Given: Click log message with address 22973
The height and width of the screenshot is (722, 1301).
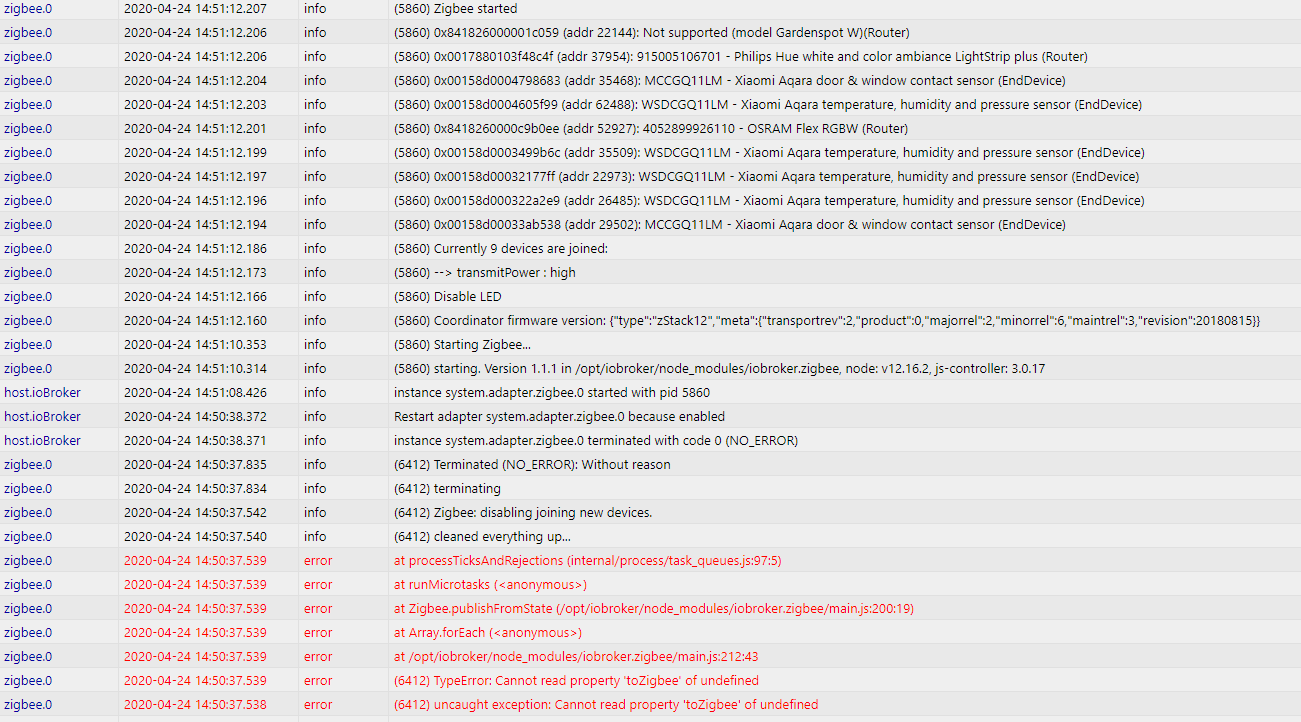Looking at the screenshot, I should (x=766, y=177).
